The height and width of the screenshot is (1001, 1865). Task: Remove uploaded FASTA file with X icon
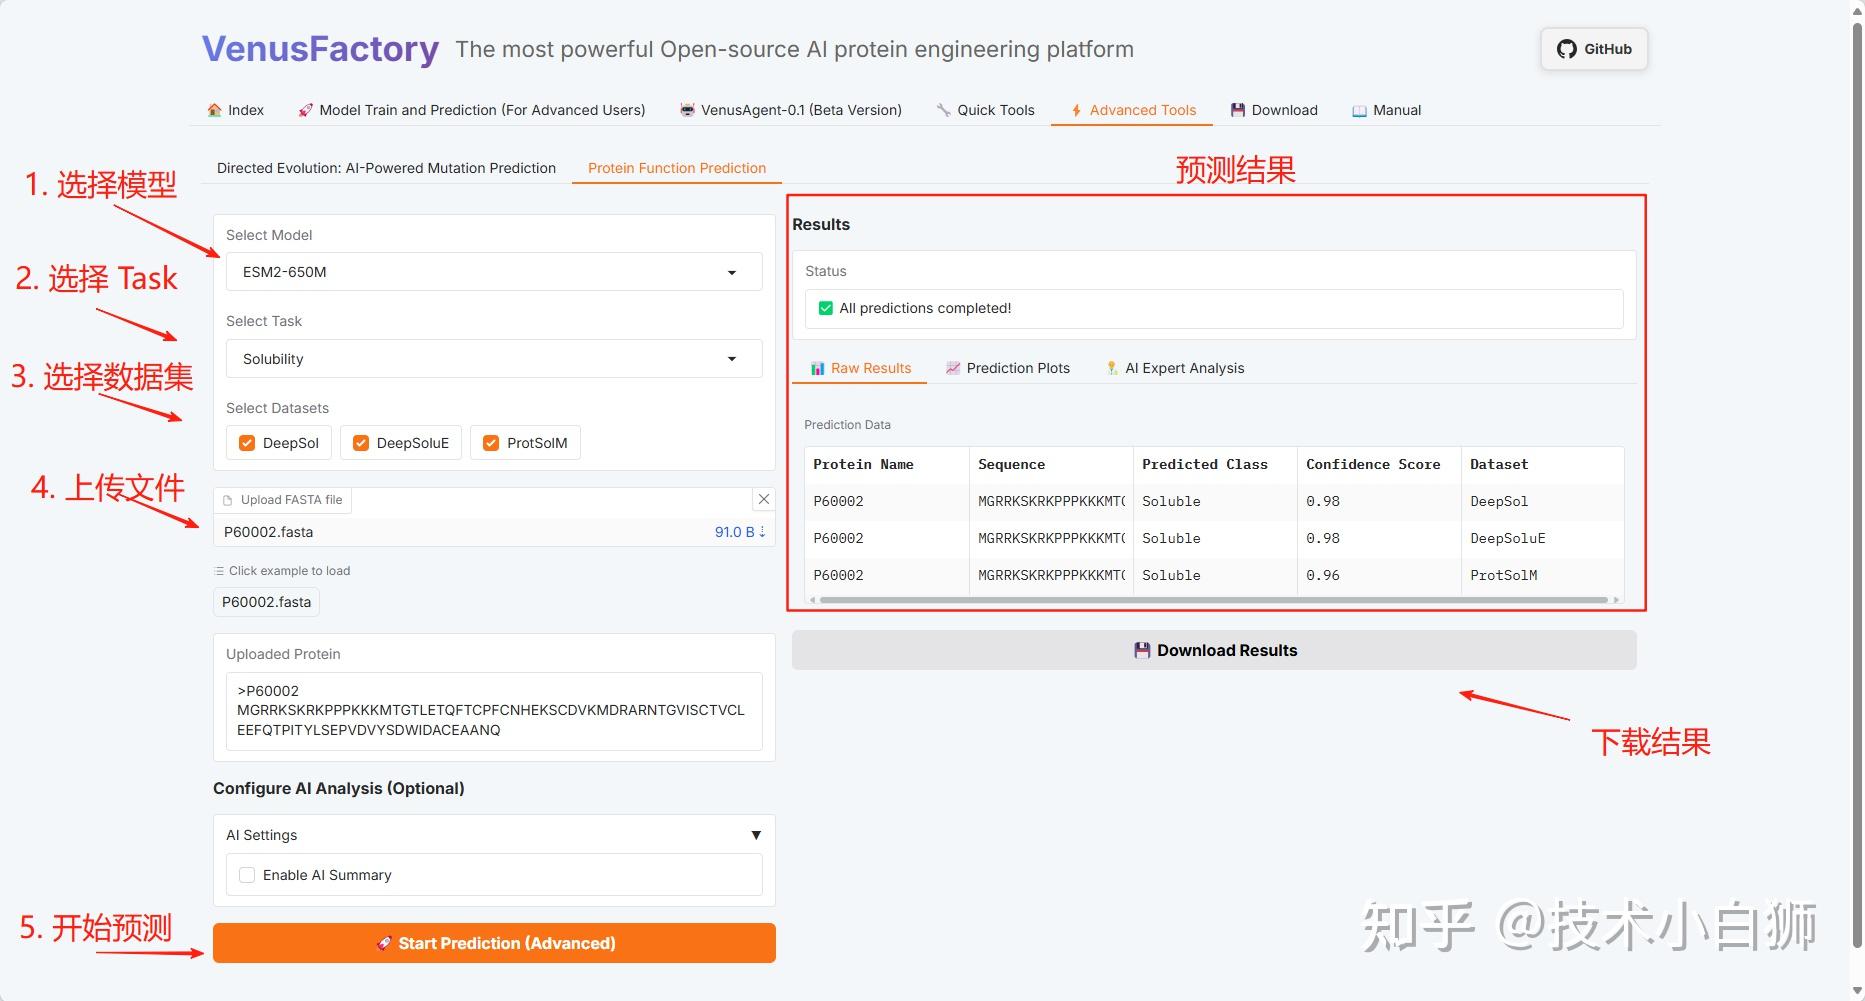764,499
